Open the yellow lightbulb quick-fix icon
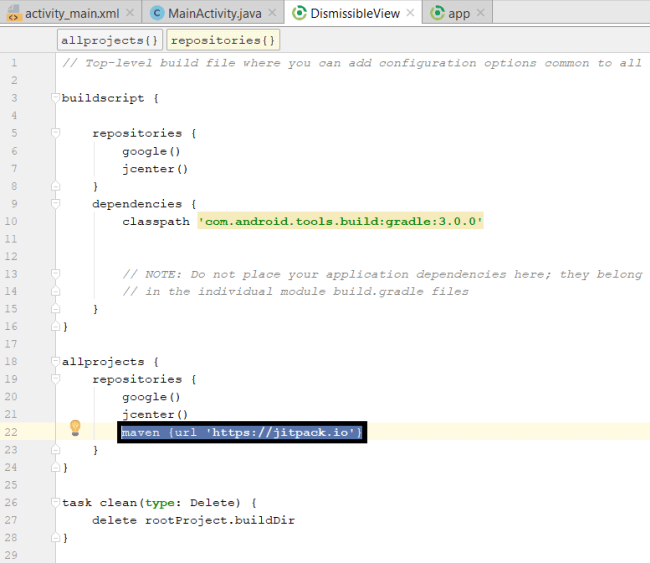 pyautogui.click(x=75, y=427)
